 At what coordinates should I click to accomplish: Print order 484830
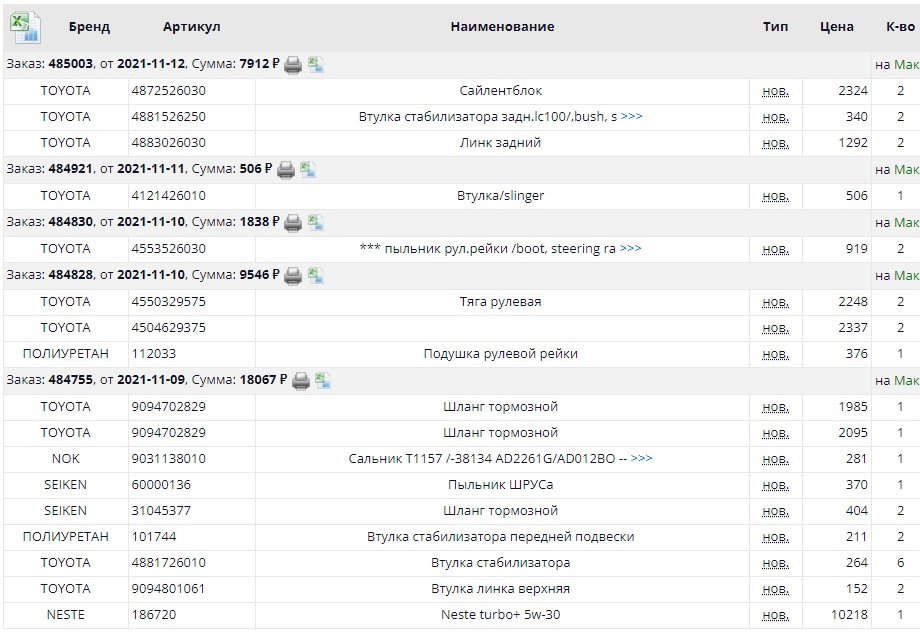(293, 222)
